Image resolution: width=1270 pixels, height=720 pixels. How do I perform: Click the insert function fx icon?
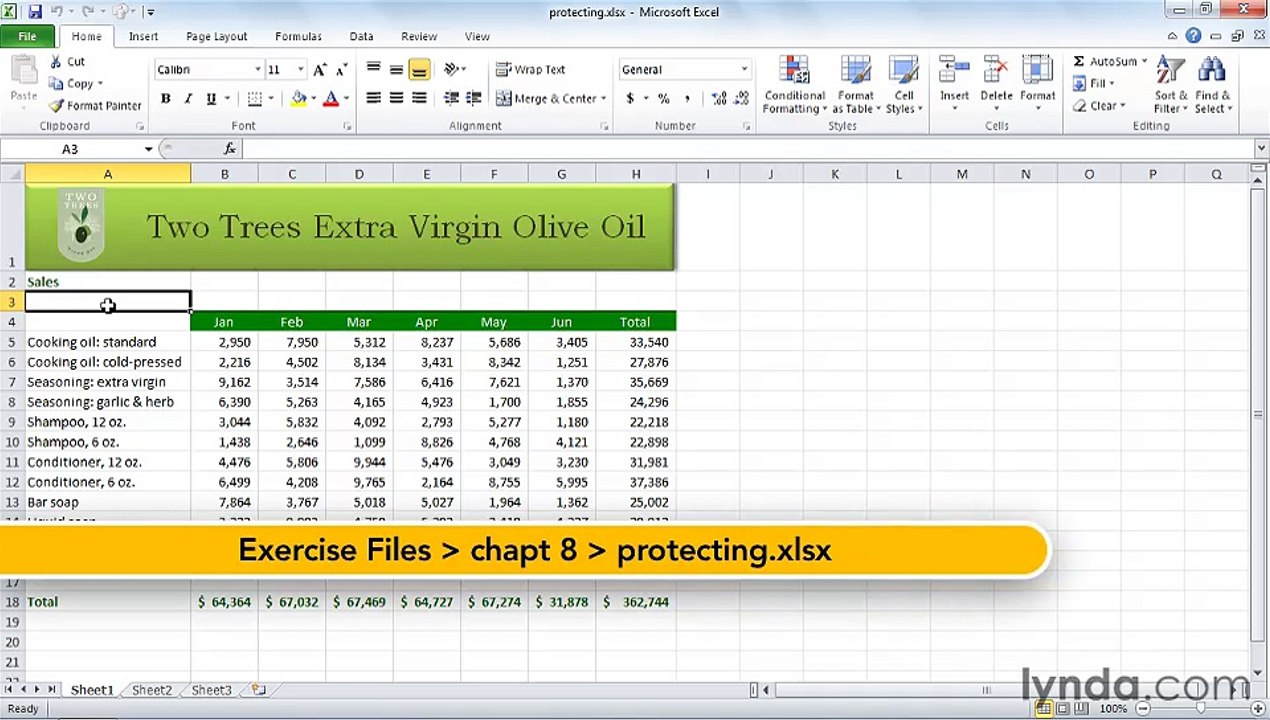point(229,149)
